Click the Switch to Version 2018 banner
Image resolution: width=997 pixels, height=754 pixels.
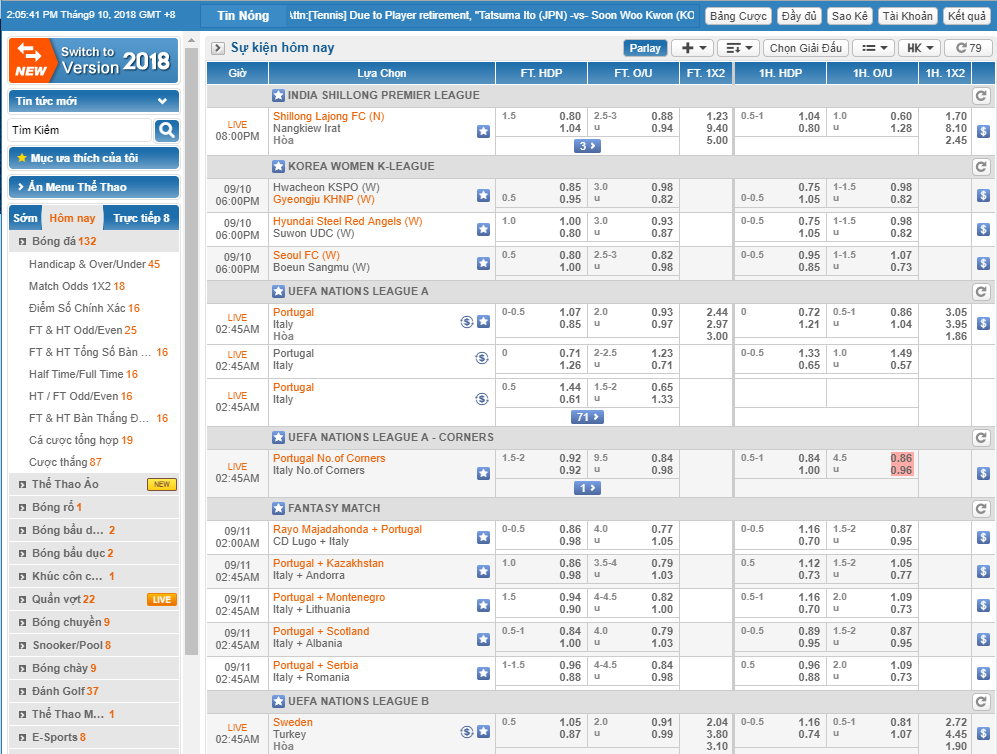pyautogui.click(x=94, y=61)
